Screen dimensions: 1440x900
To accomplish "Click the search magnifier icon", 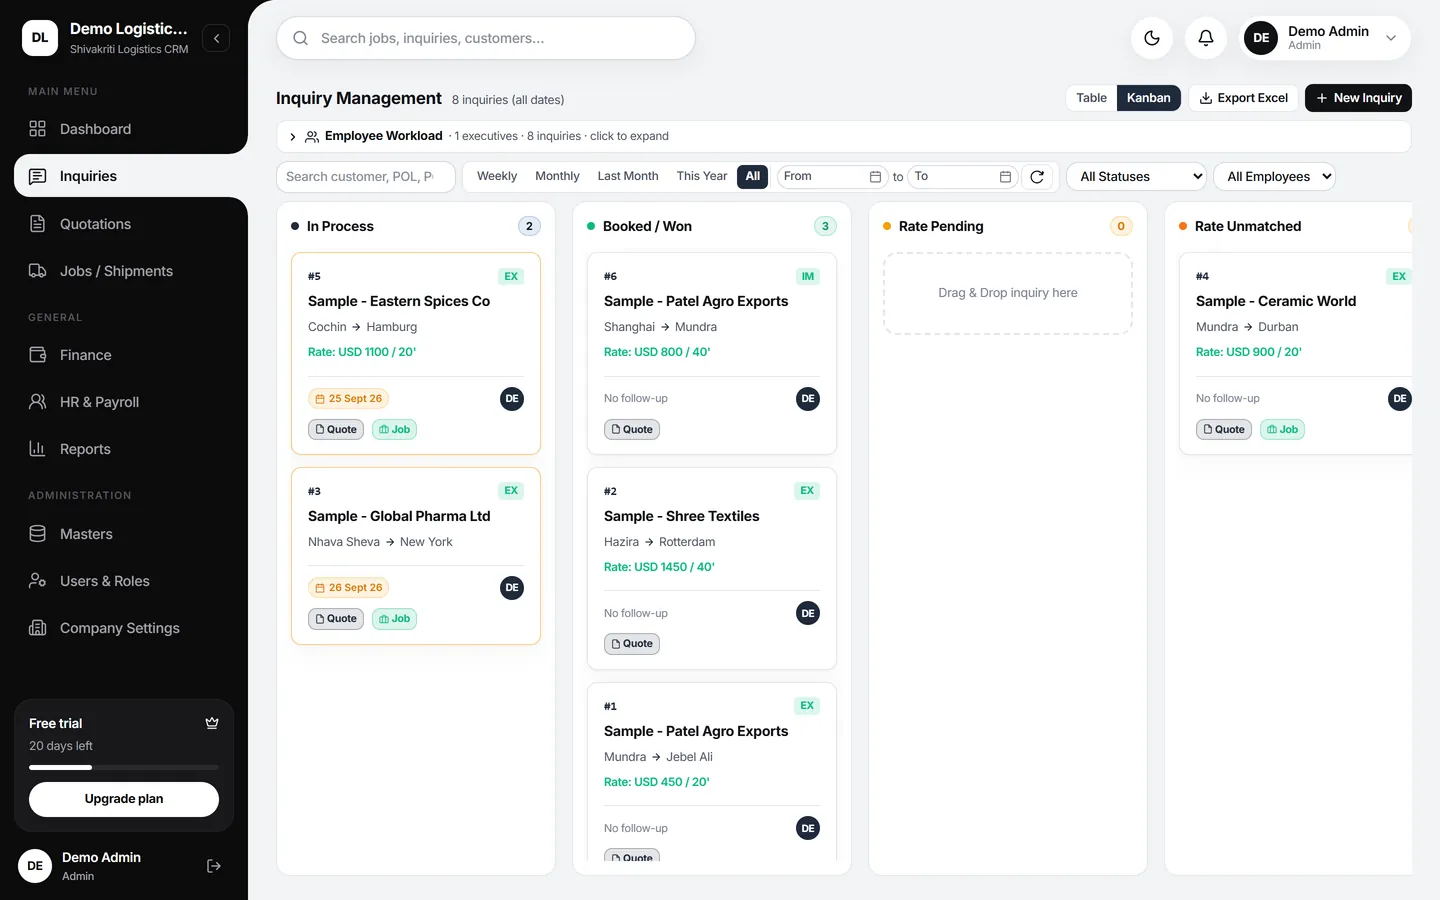I will (x=300, y=38).
